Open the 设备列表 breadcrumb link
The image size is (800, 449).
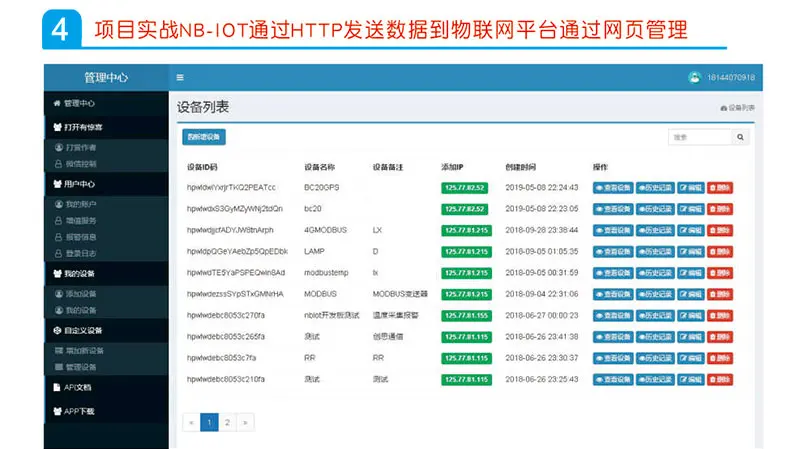tap(737, 108)
